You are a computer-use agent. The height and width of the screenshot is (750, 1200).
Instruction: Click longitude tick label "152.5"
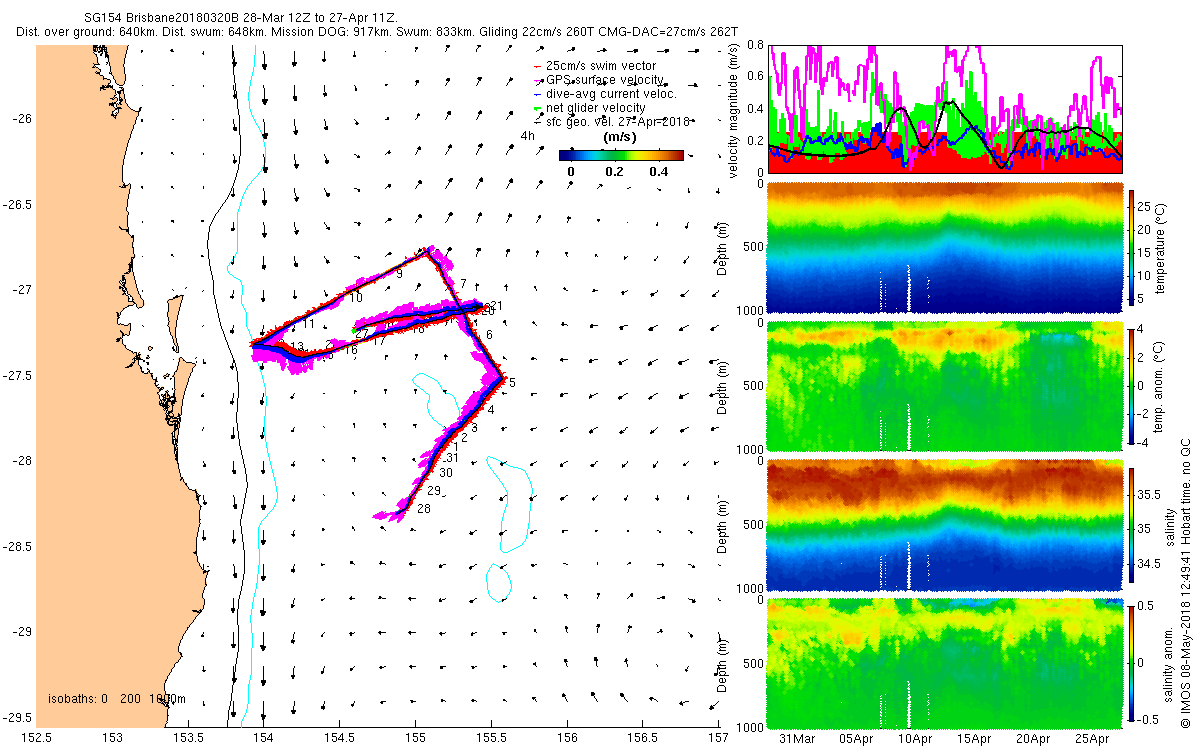(37, 738)
